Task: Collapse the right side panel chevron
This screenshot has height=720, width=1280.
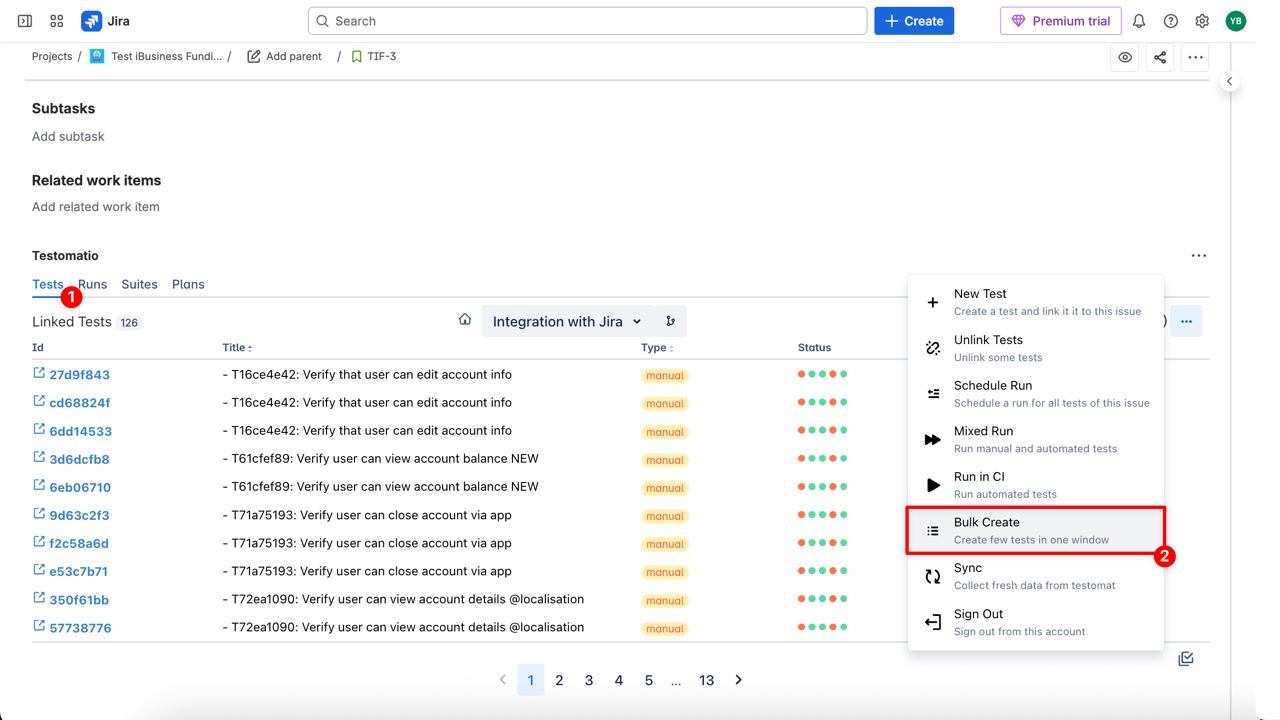Action: coord(1230,81)
